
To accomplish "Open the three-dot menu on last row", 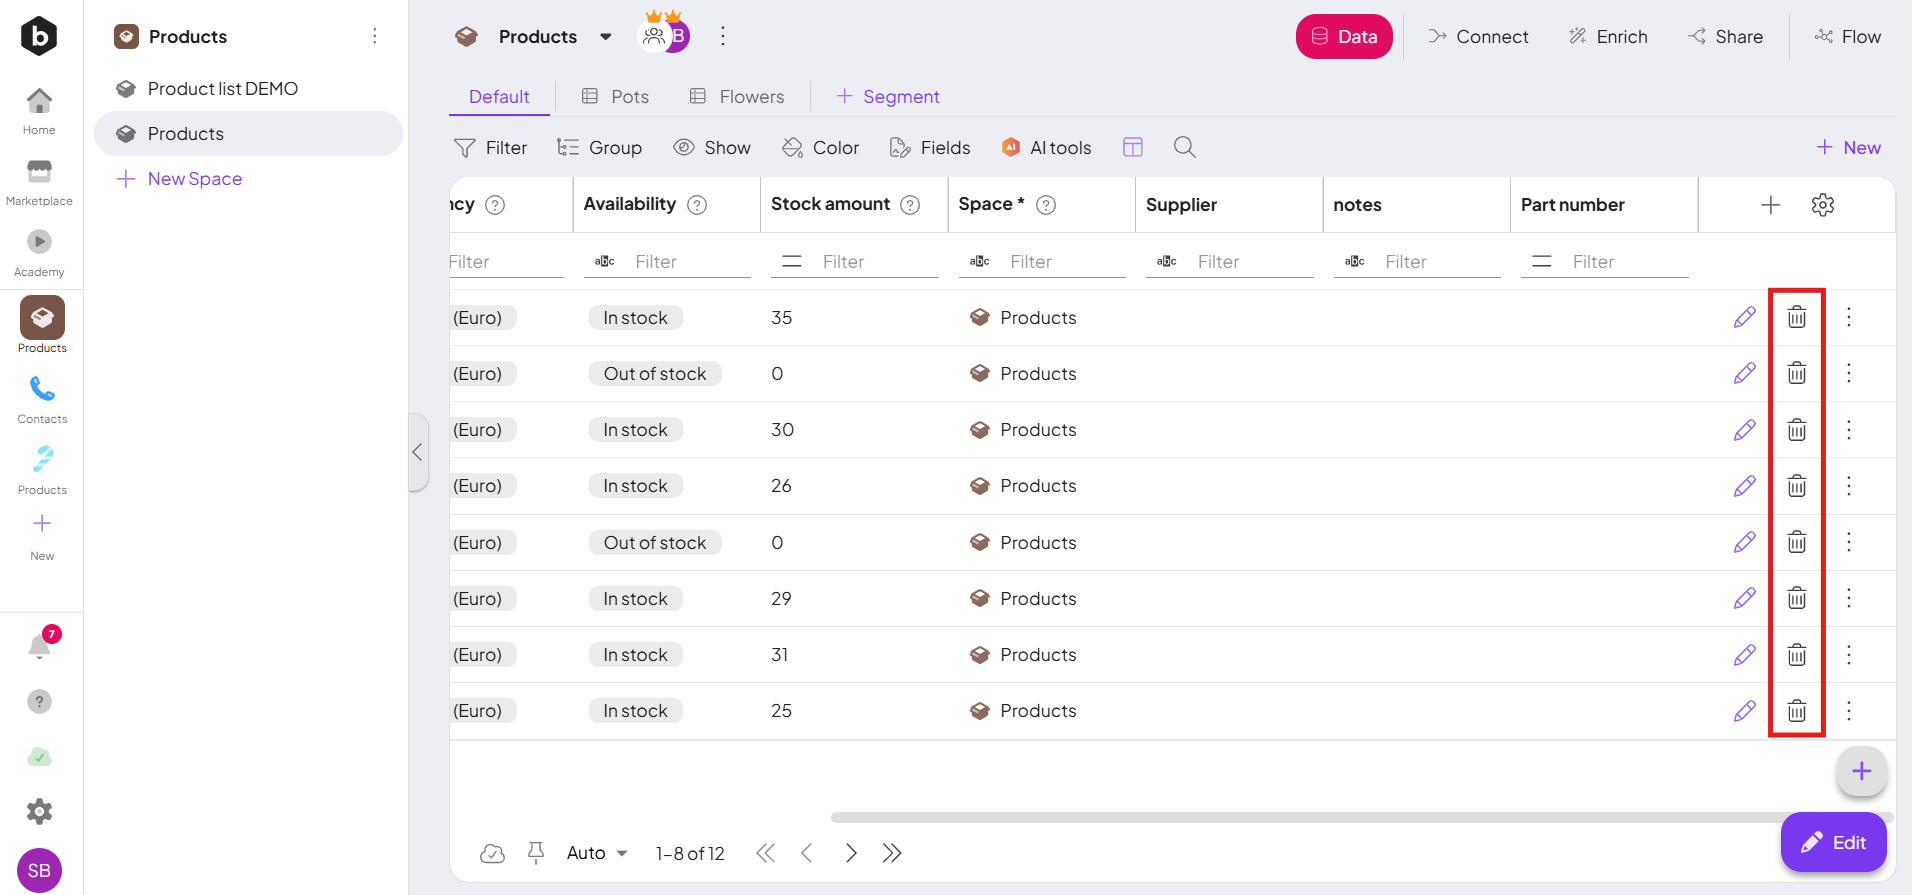I will tap(1848, 711).
